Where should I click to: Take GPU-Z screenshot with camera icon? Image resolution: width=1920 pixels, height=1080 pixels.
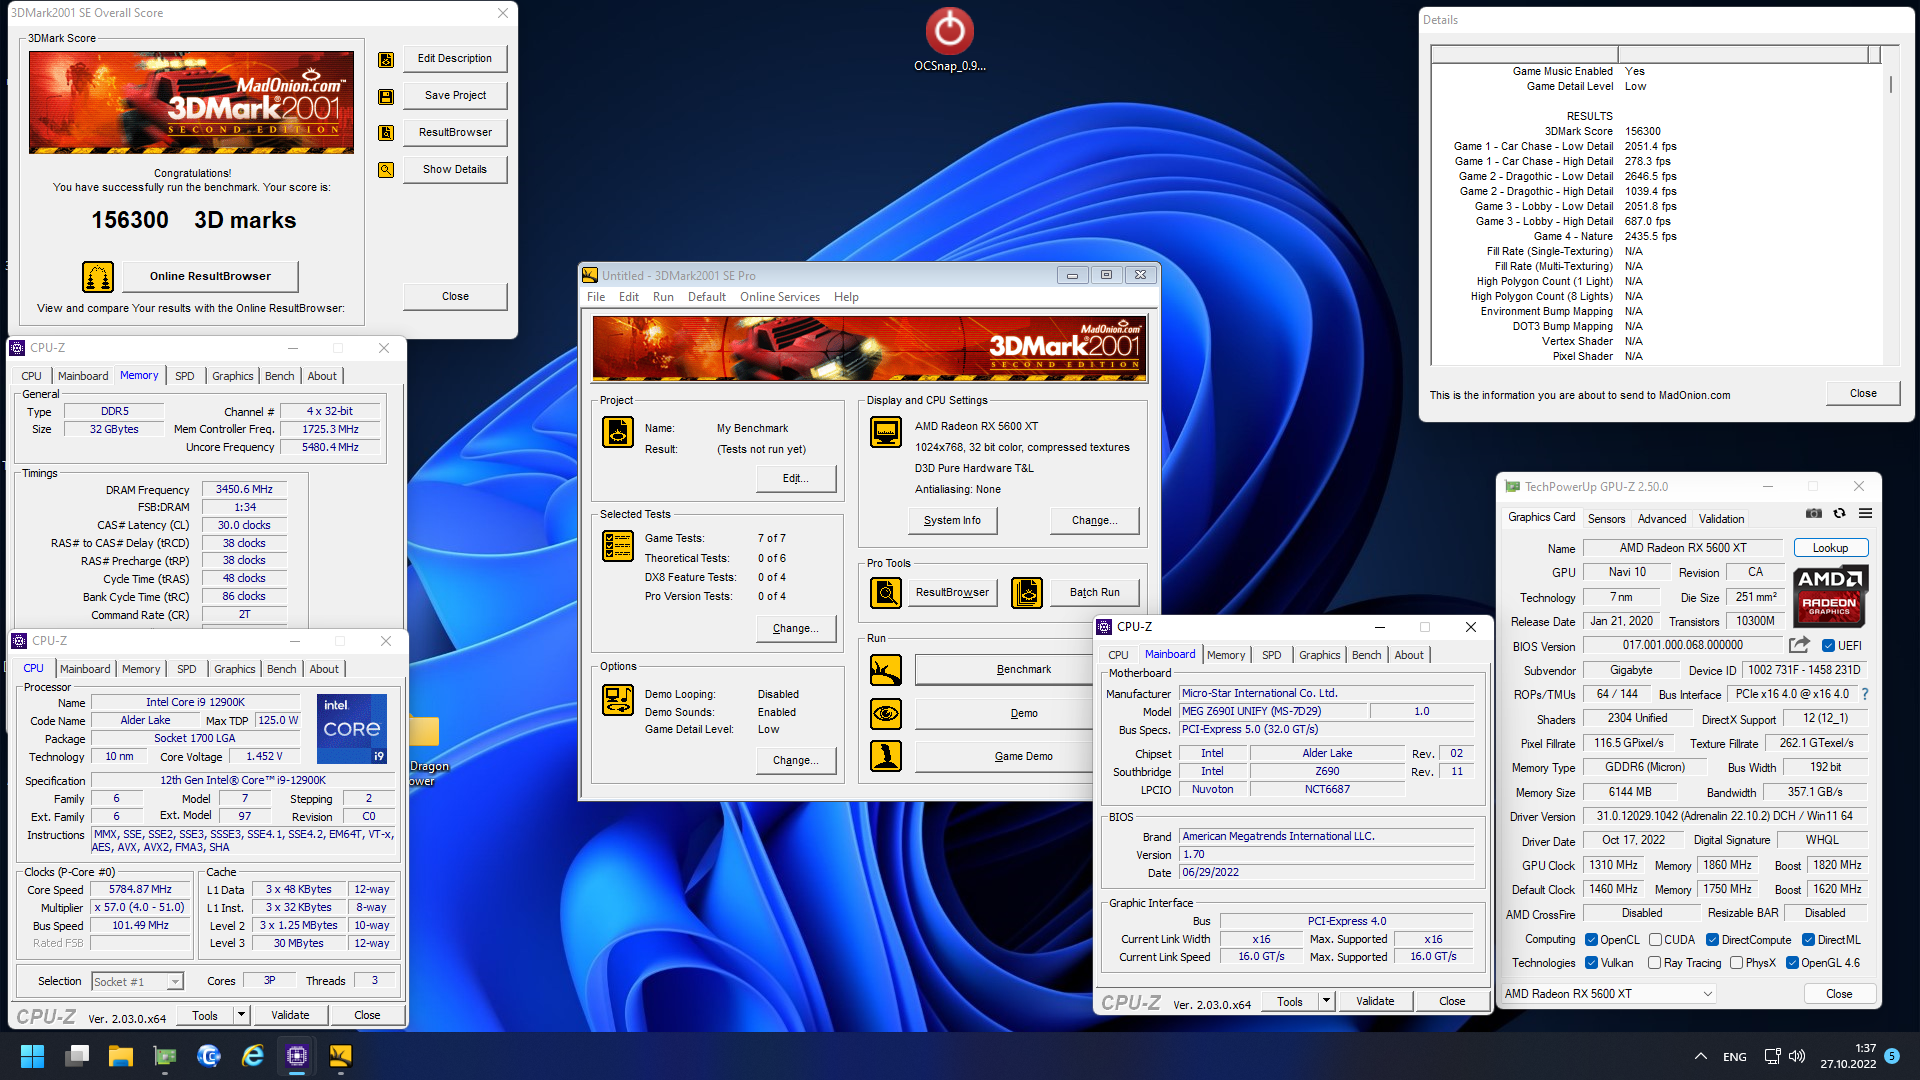coord(1814,514)
